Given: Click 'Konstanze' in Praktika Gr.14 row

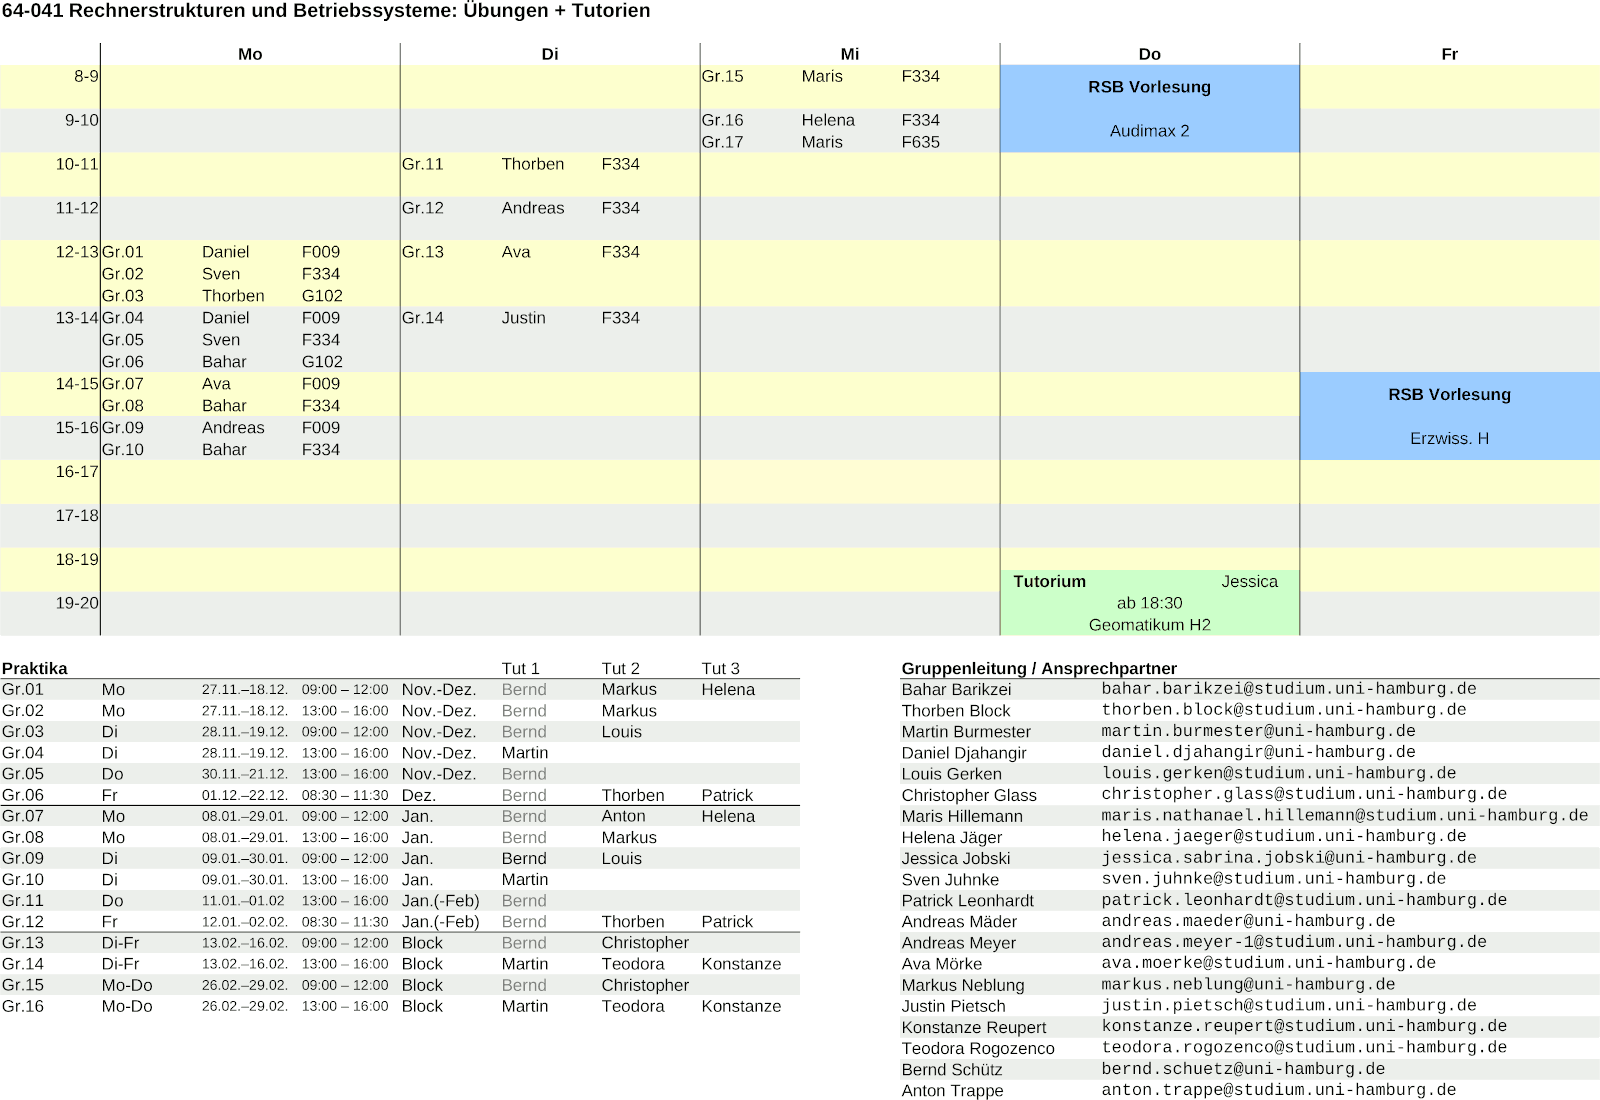Looking at the screenshot, I should (x=742, y=964).
